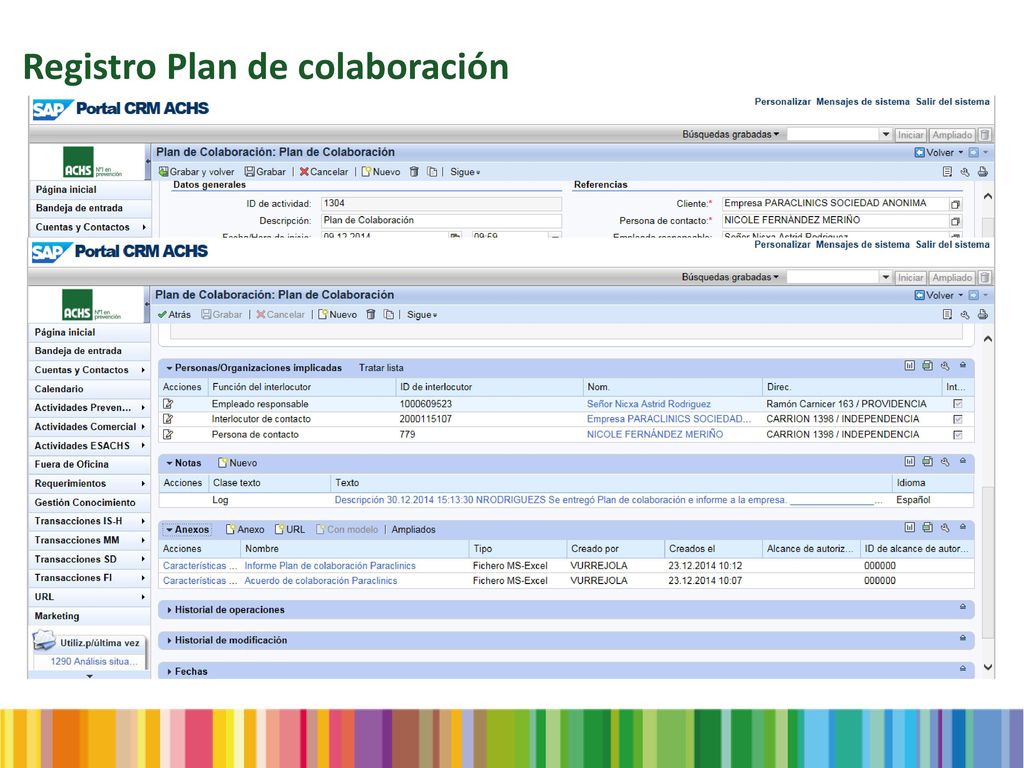Click delete saved search icon in lower screenshot
This screenshot has height=768, width=1024.
[985, 278]
